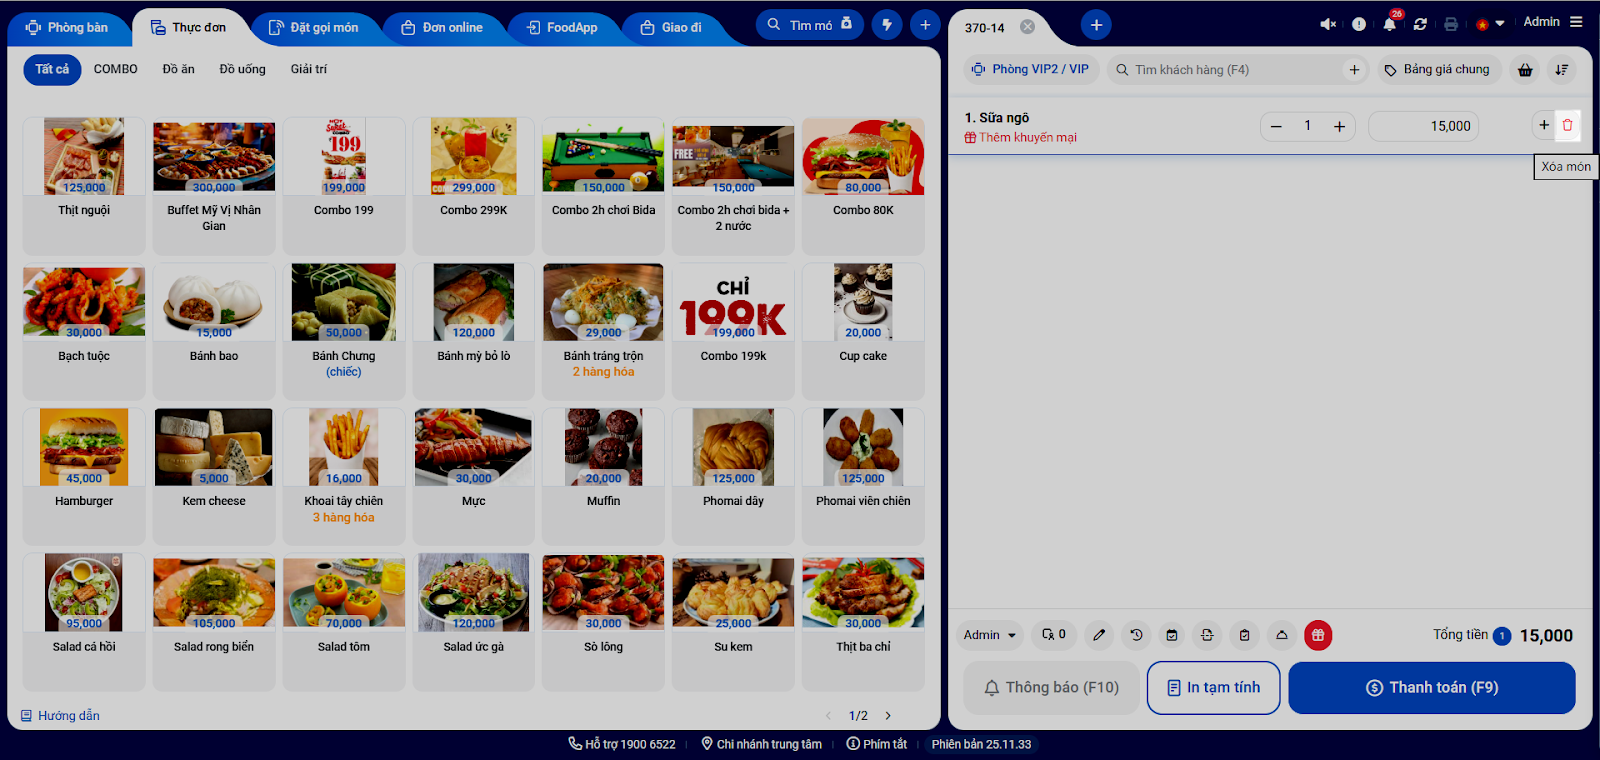Go to the FoodApp tab
This screenshot has height=760, width=1600.
pyautogui.click(x=562, y=28)
